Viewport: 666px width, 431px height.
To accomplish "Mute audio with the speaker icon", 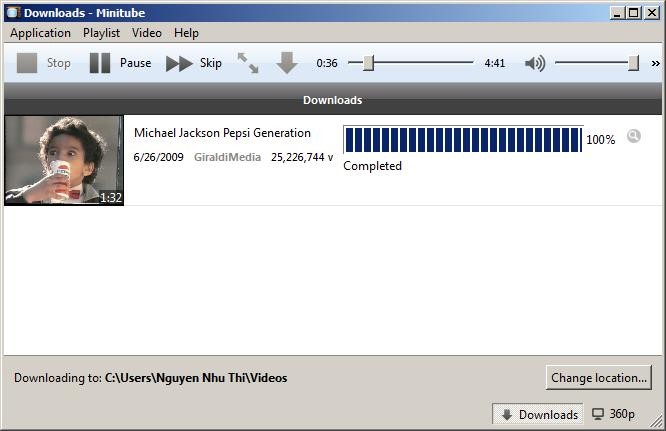I will [536, 63].
